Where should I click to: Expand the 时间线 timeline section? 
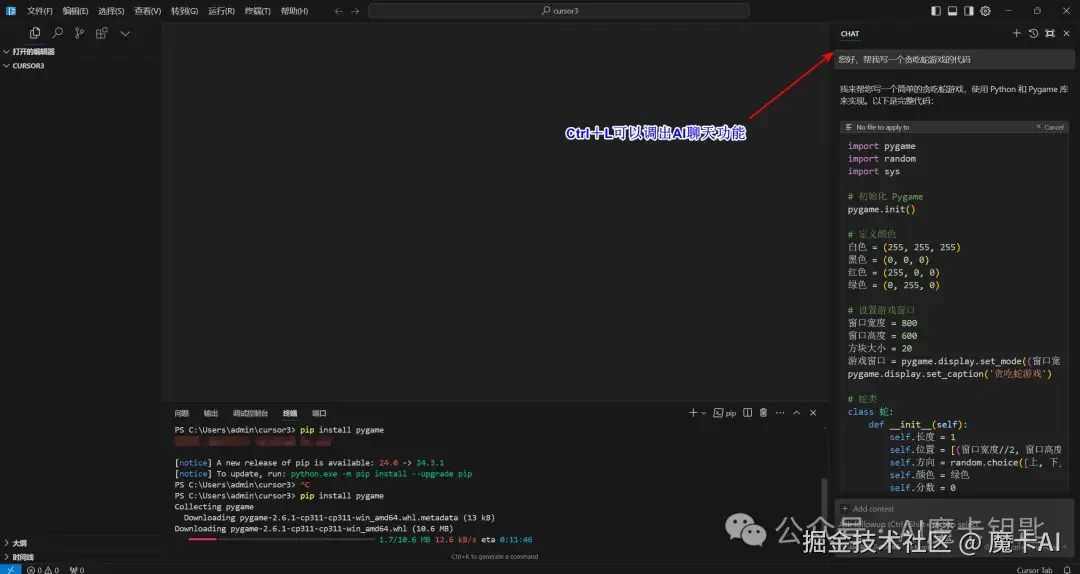pos(81,557)
